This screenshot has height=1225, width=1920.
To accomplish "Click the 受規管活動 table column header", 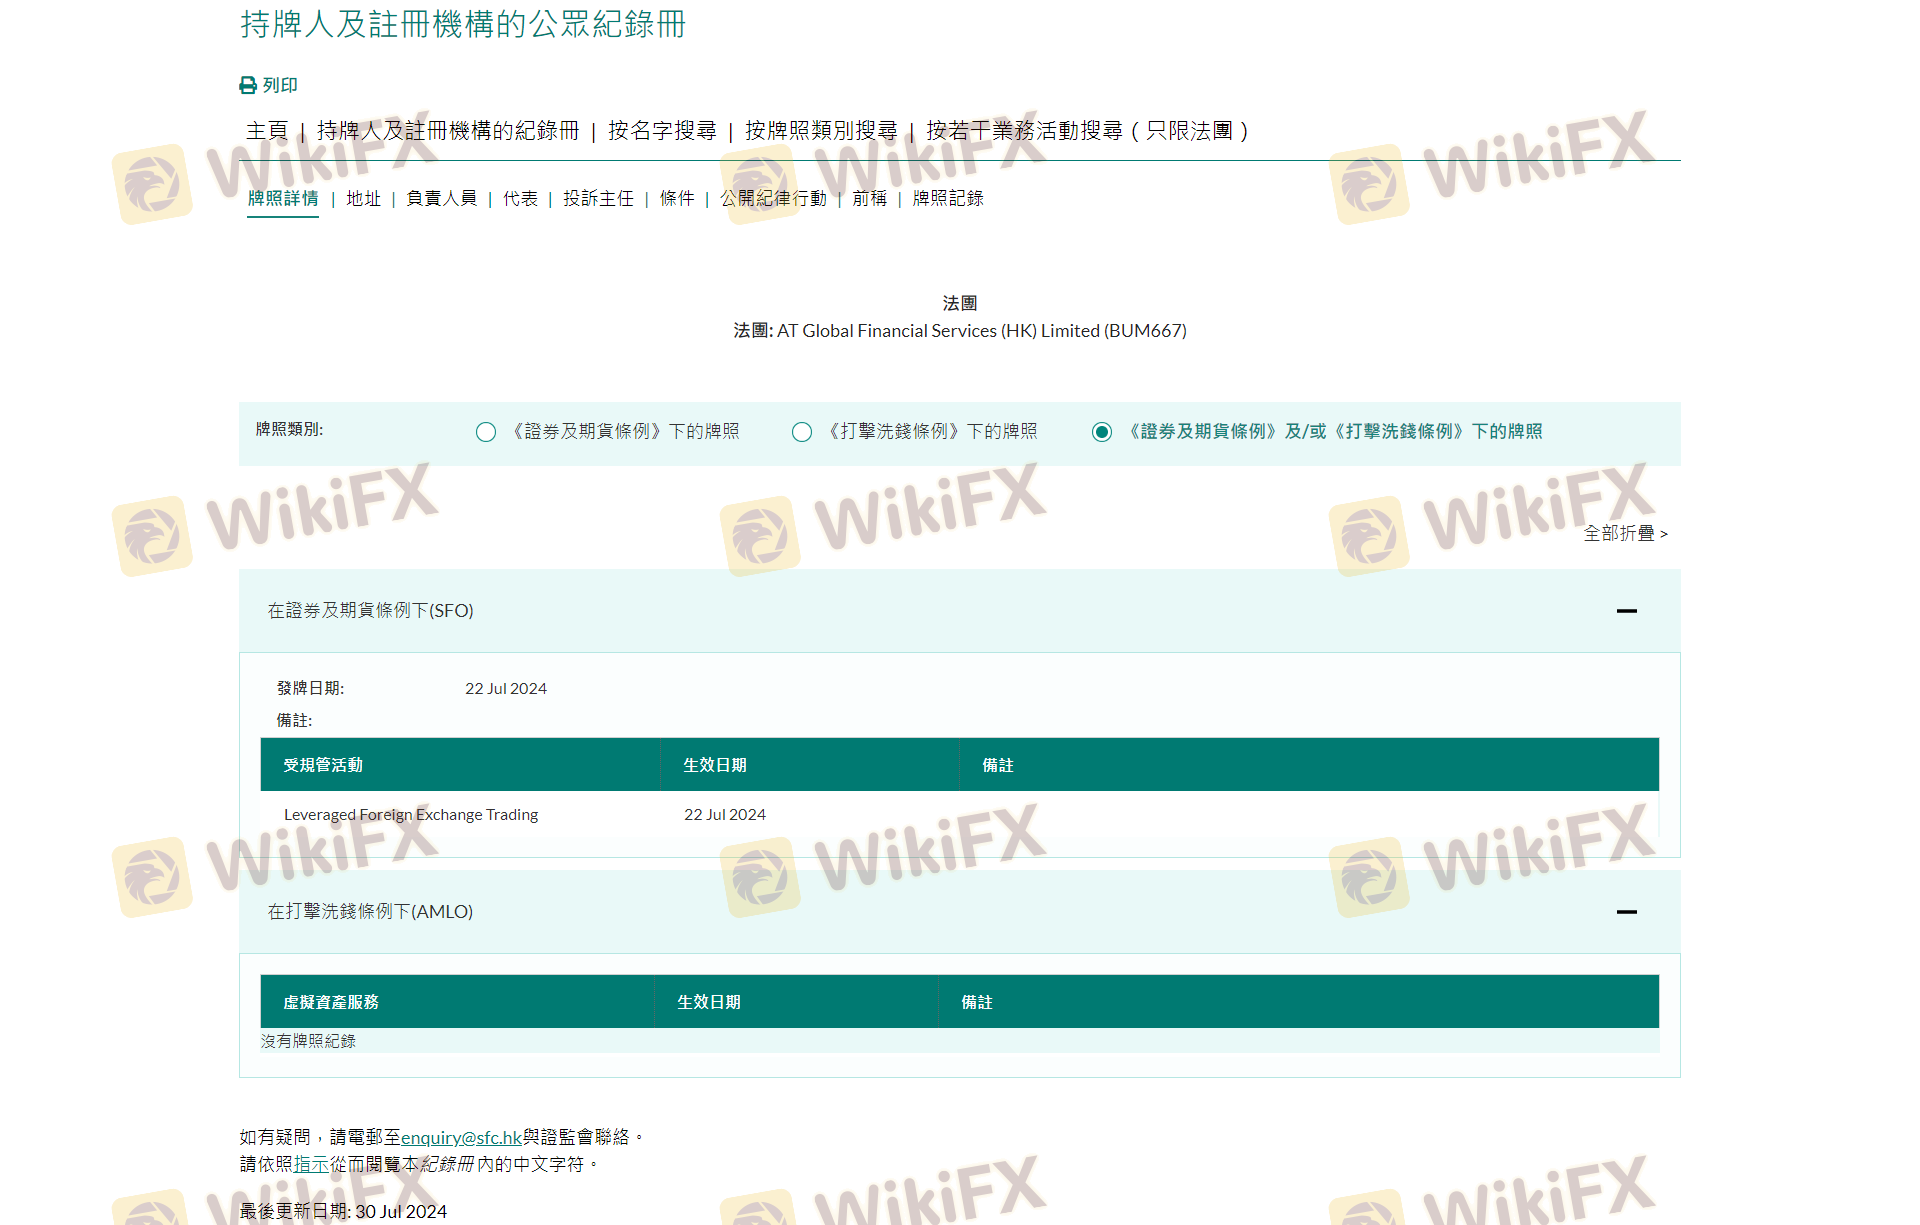I will pos(323,765).
